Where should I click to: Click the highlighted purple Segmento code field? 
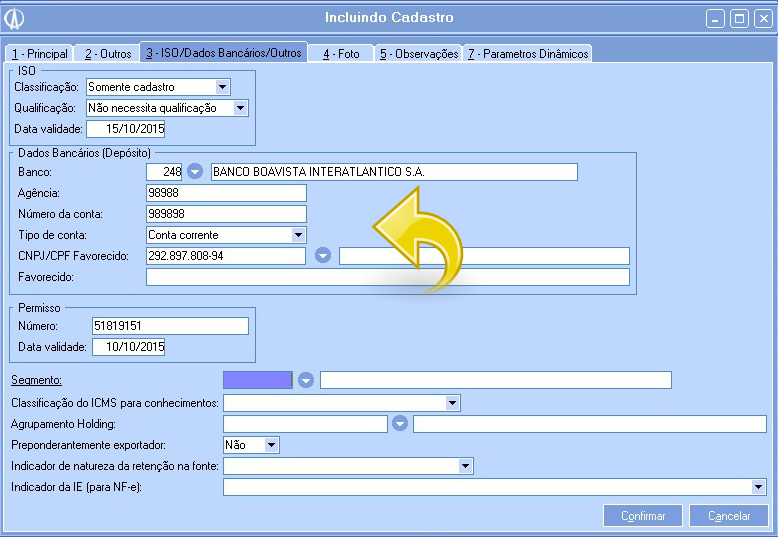(x=258, y=380)
